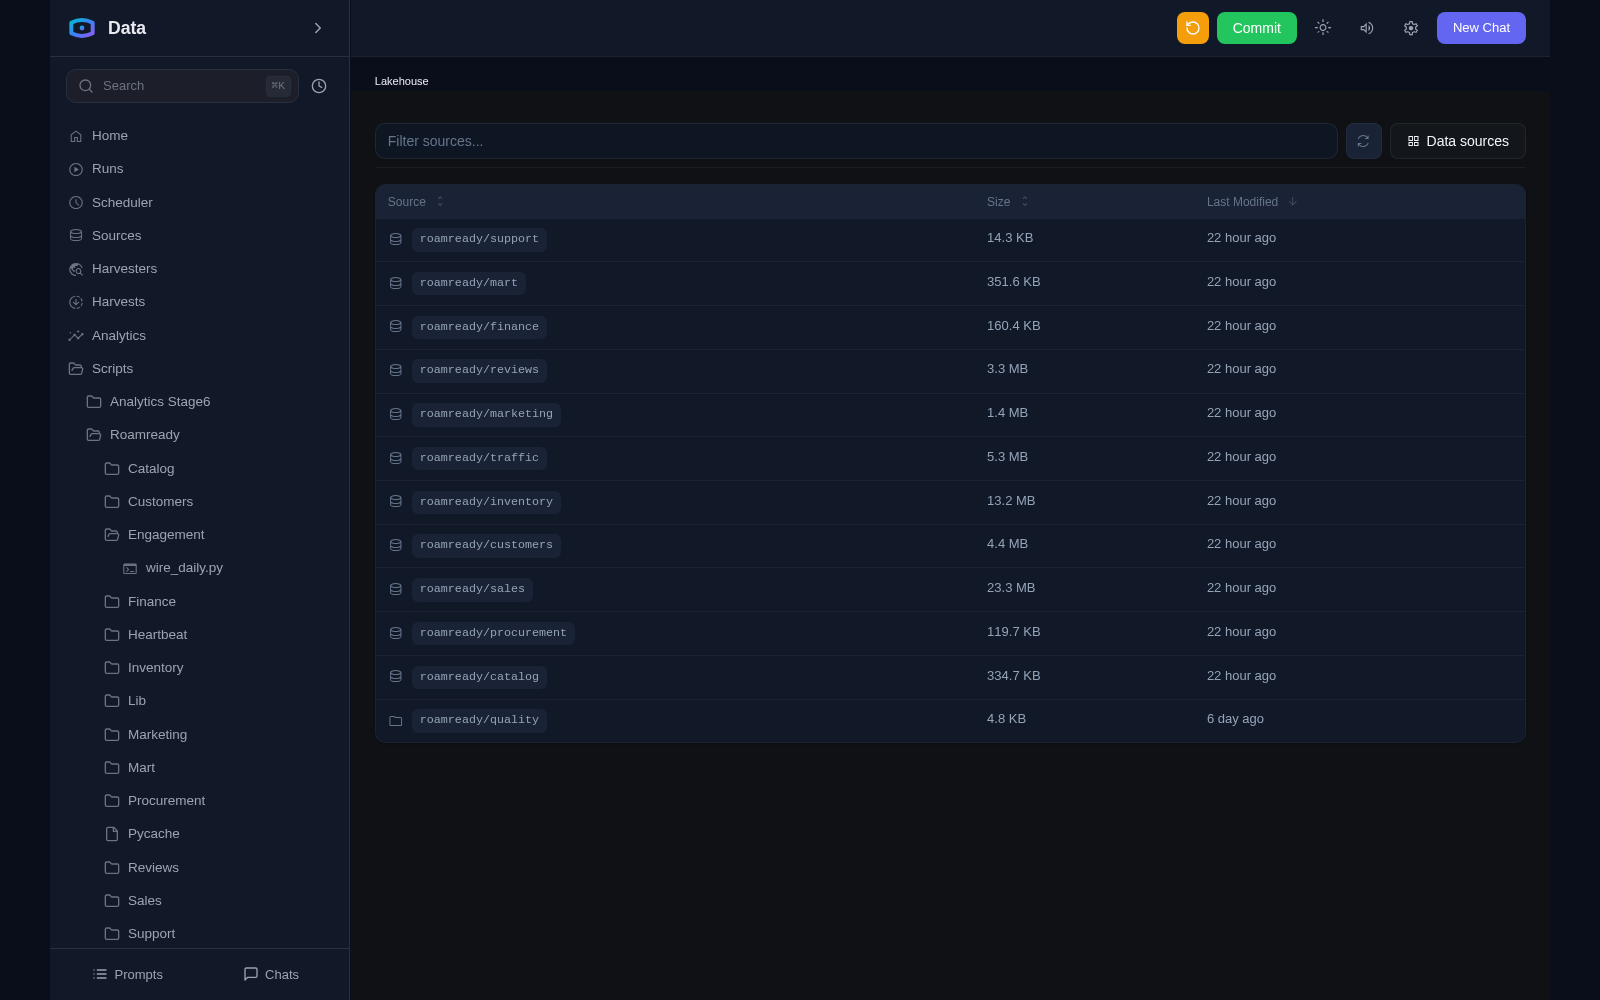Viewport: 1600px width, 1000px height.
Task: Toggle the sound speaker icon
Action: [x=1366, y=28]
